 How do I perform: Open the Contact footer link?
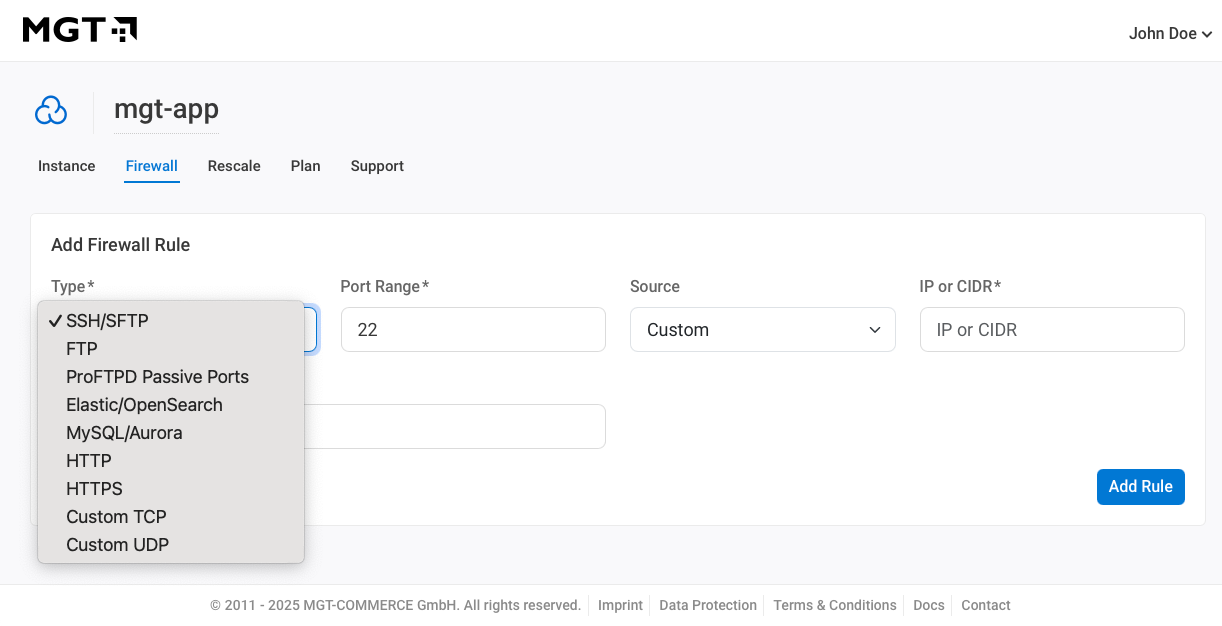pos(986,605)
